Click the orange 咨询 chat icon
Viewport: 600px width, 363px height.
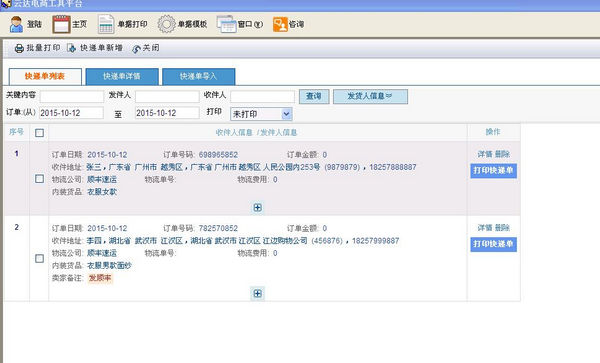click(x=280, y=24)
